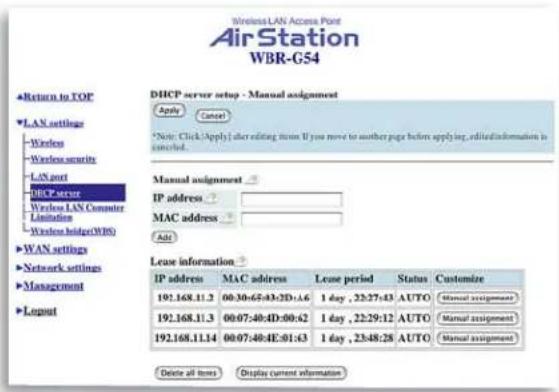This screenshot has width=559, height=392.
Task: Click Display current information button
Action: coord(291,373)
